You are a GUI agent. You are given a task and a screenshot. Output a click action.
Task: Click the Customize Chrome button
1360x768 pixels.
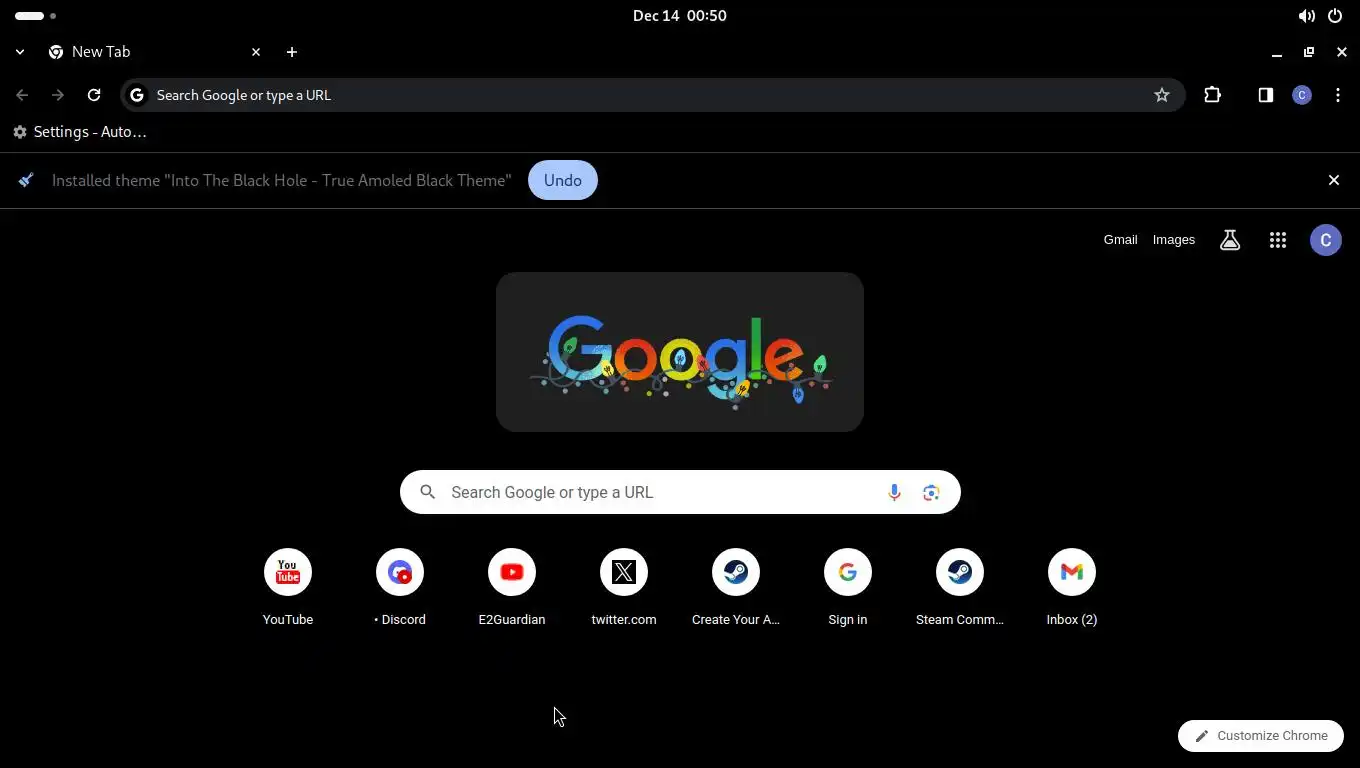click(1261, 736)
